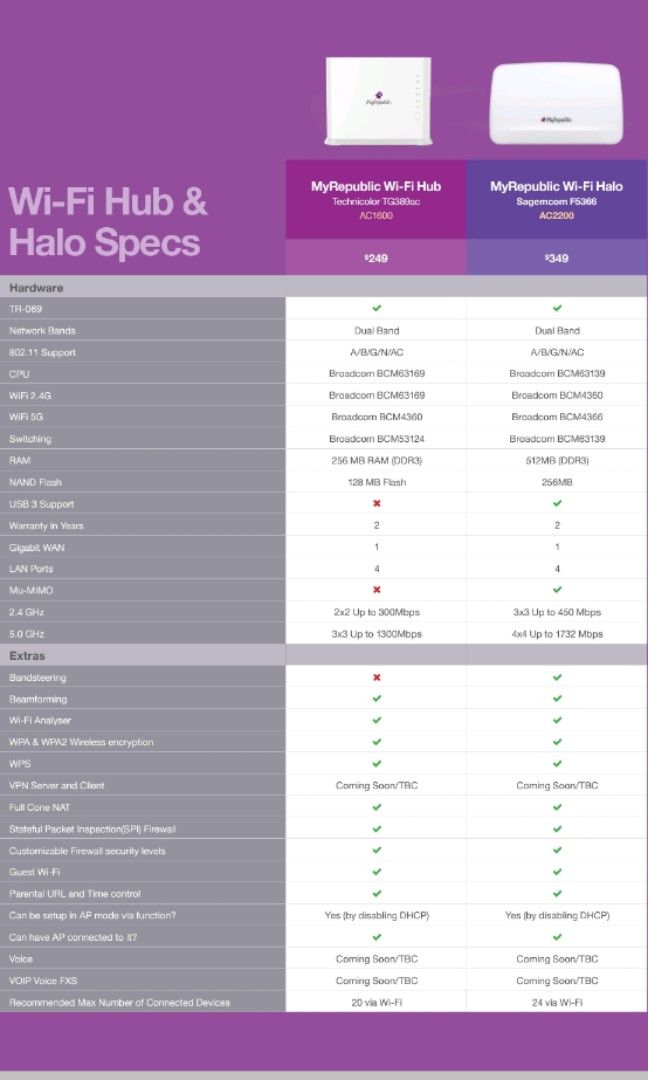
Task: Click the red cross in Bandsteering row
Action: pyautogui.click(x=376, y=677)
